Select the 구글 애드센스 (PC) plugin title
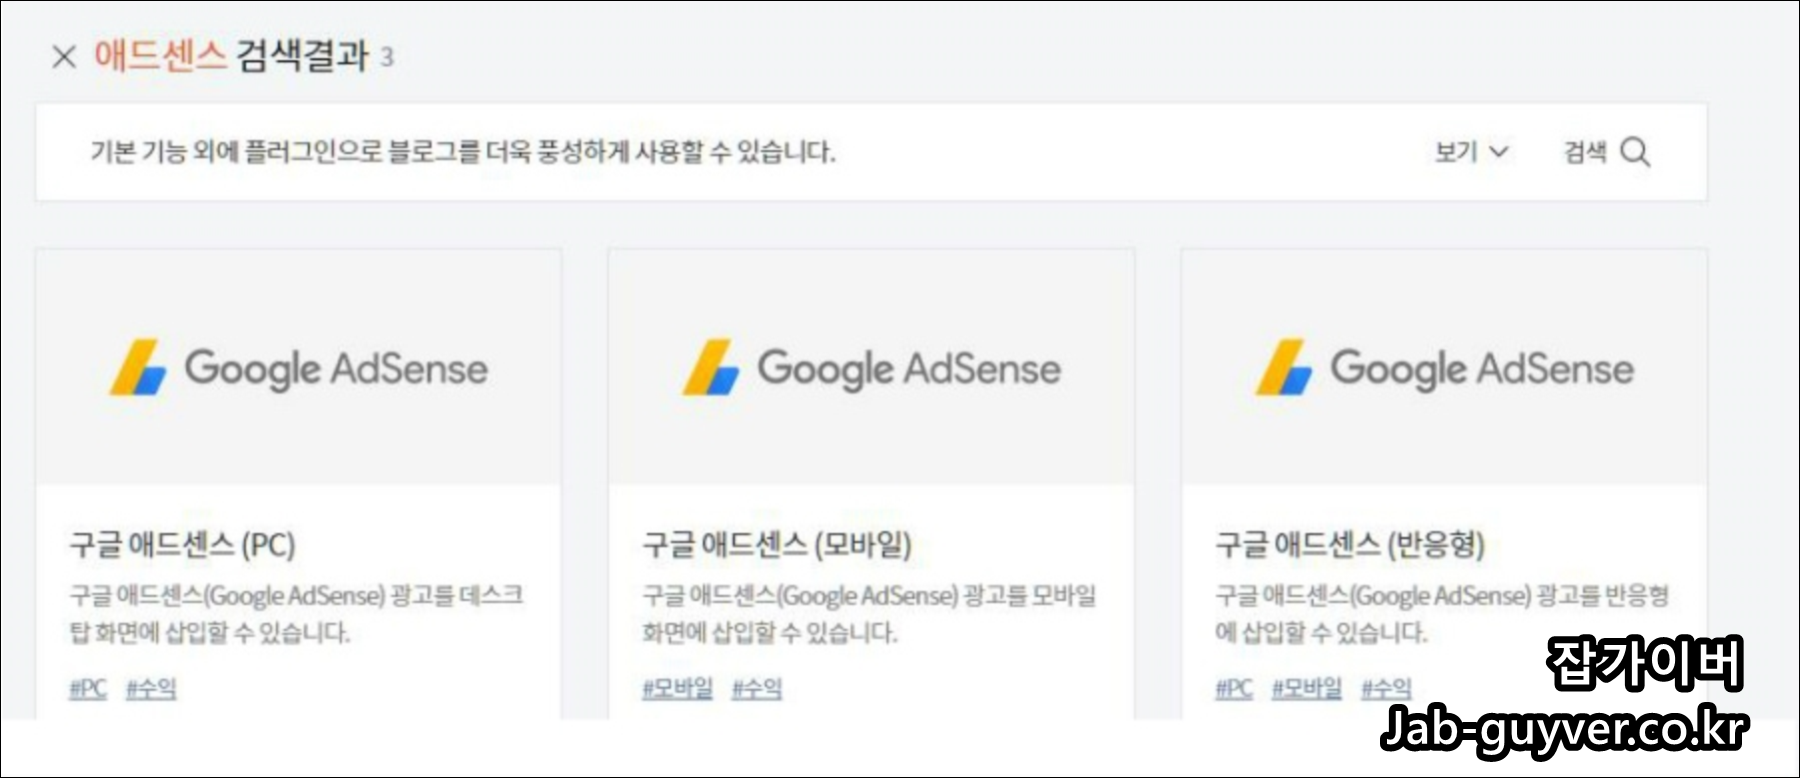The height and width of the screenshot is (778, 1800). tap(182, 545)
